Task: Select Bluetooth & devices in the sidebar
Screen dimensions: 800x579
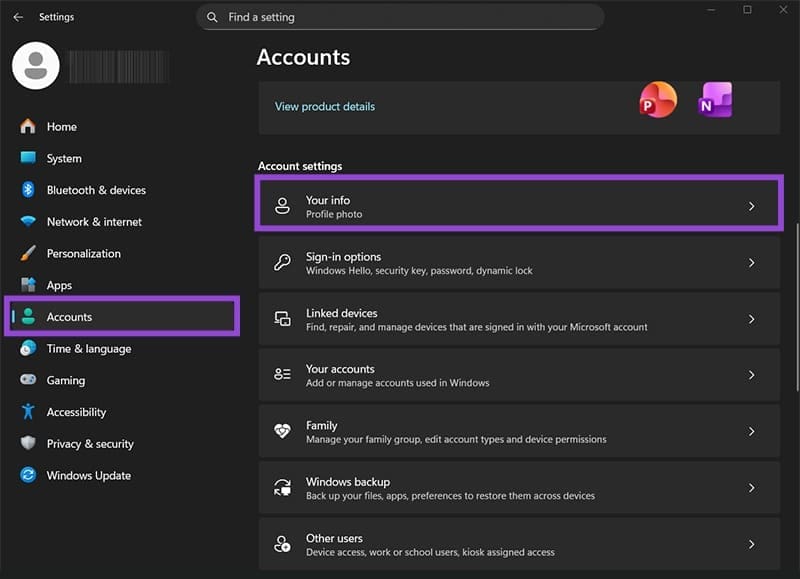Action: pos(96,190)
